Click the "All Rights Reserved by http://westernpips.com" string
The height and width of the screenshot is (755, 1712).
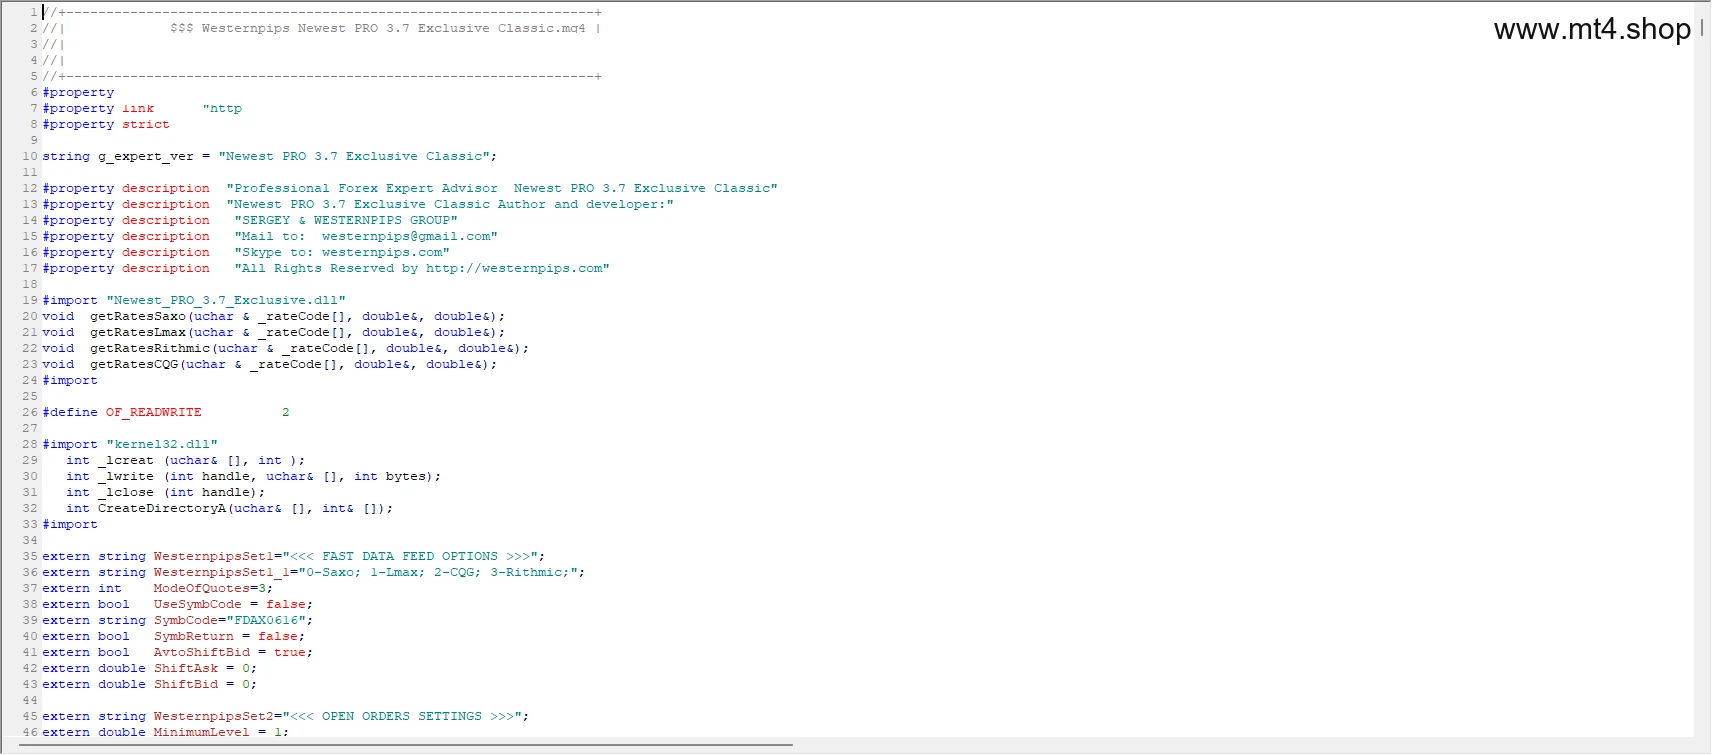click(x=422, y=268)
